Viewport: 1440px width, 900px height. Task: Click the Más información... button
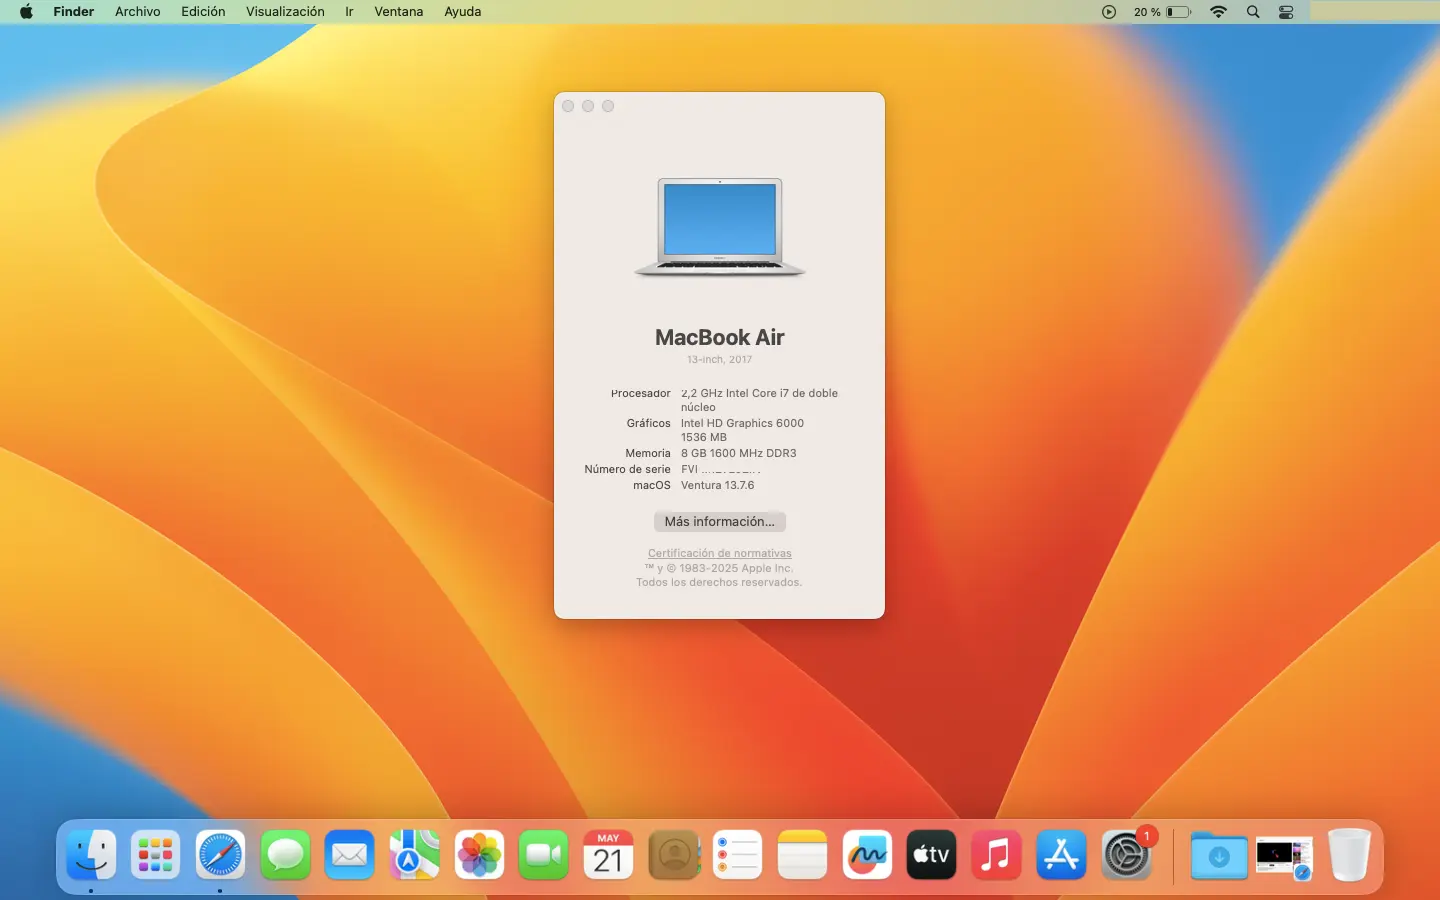pyautogui.click(x=720, y=522)
